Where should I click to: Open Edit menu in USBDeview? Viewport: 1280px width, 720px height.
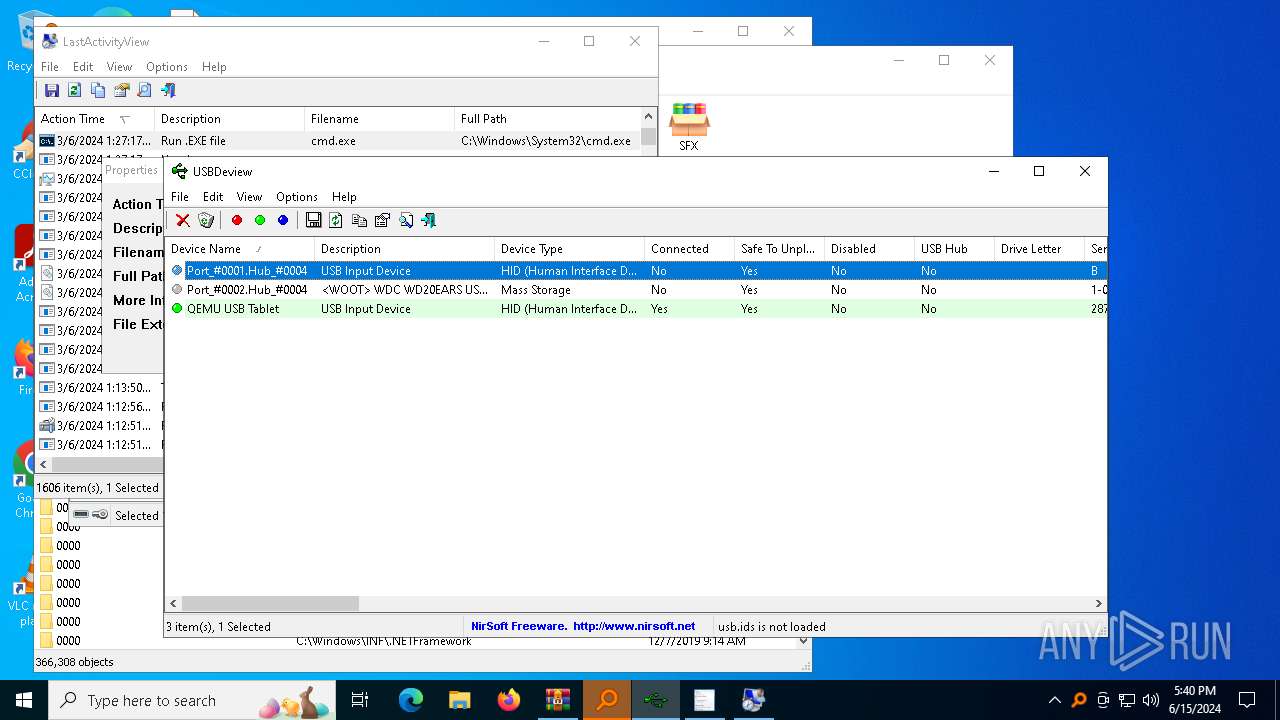tap(213, 197)
